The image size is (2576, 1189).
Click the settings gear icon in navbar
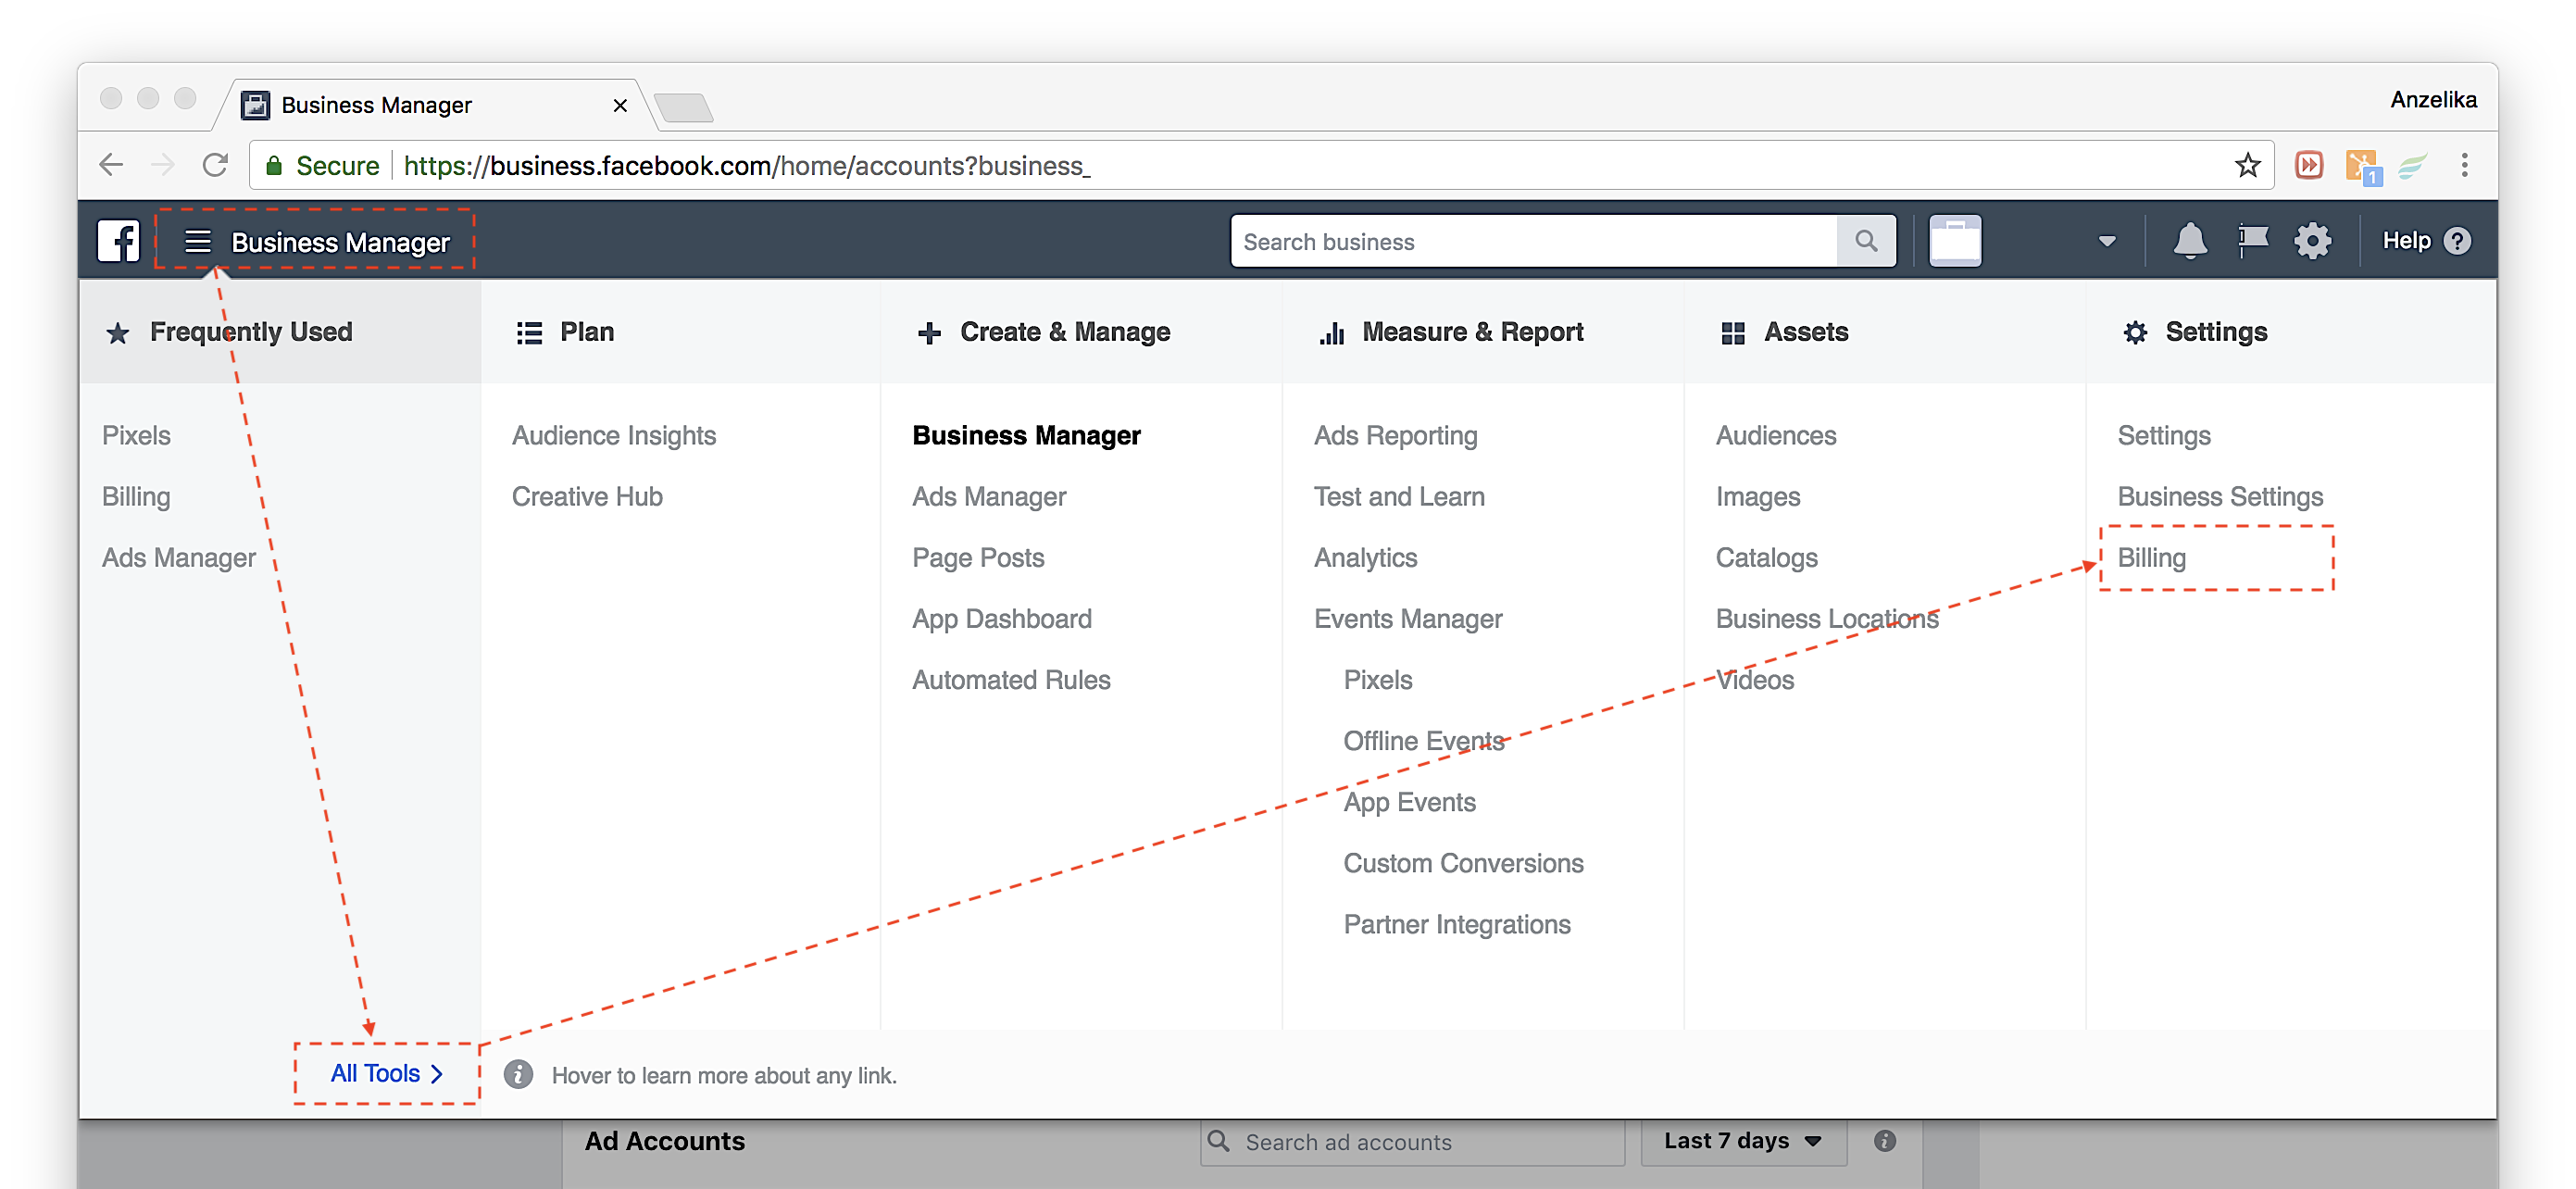click(x=2313, y=242)
